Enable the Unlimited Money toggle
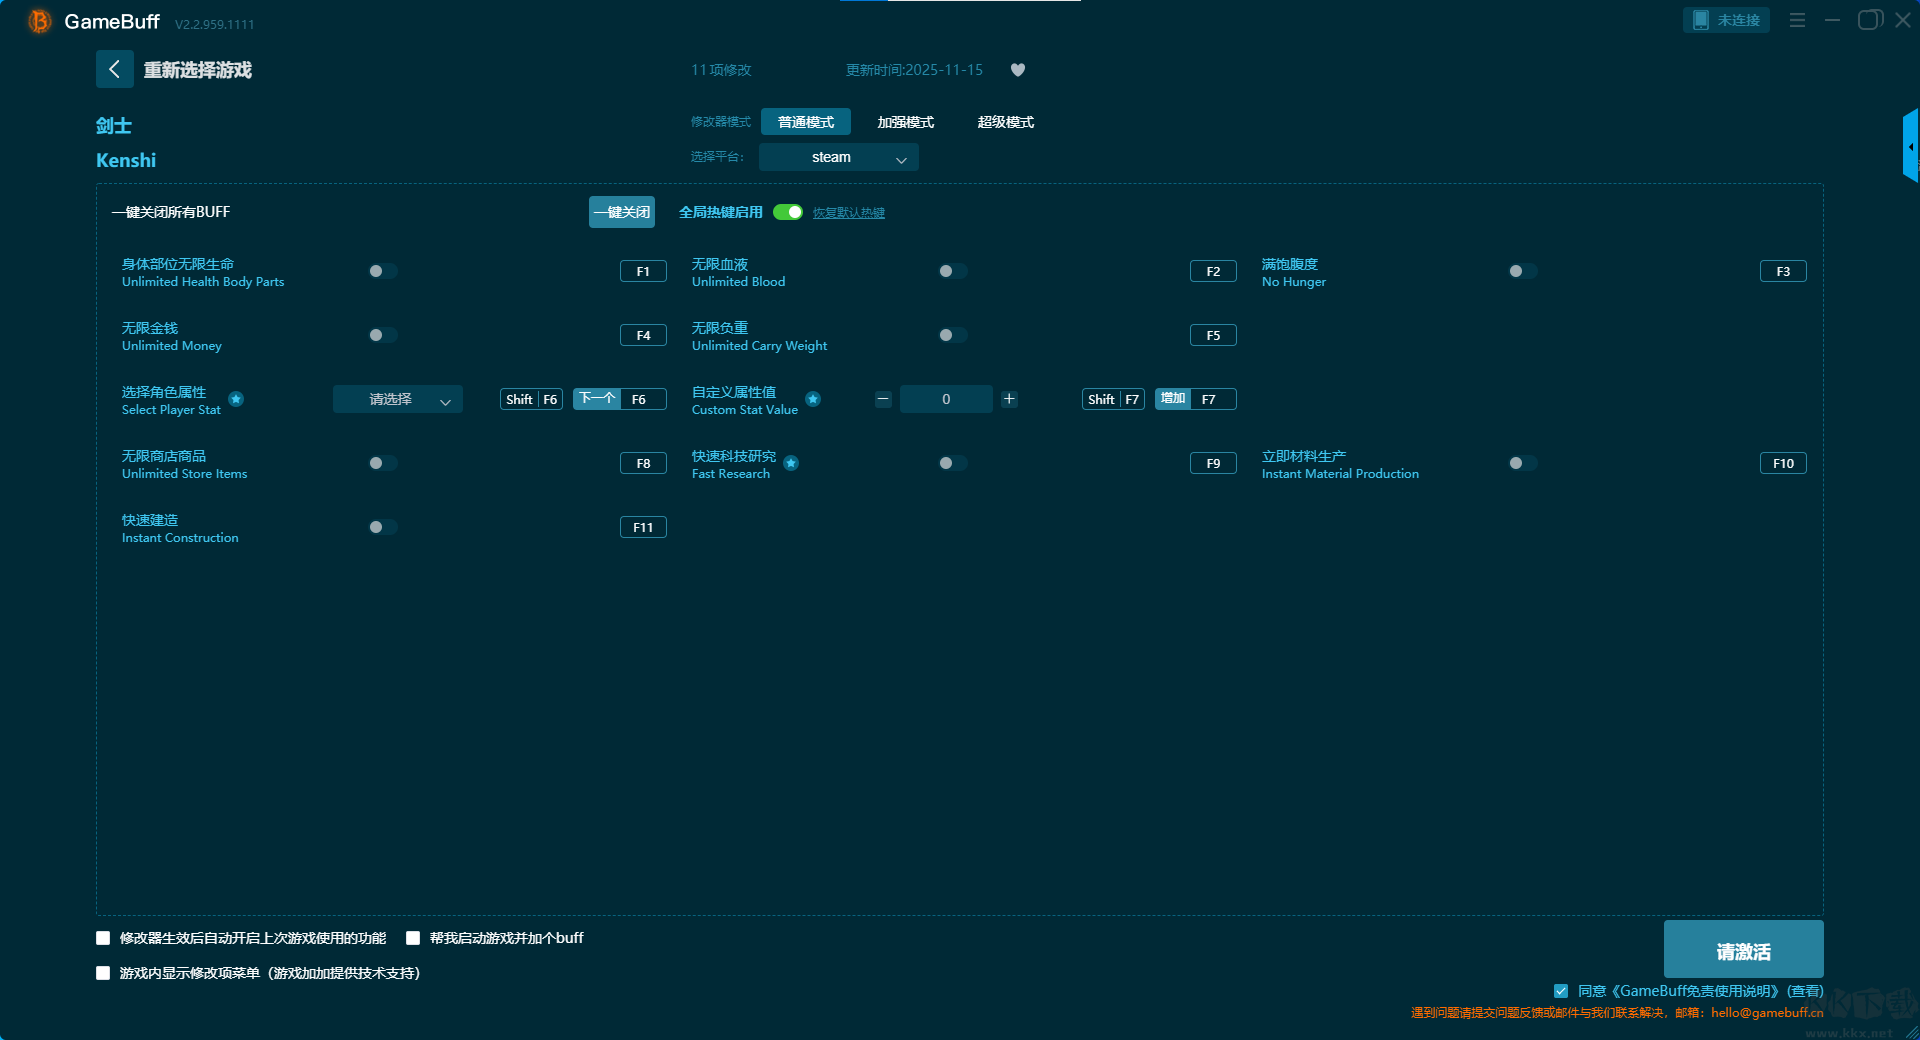The image size is (1920, 1040). pos(382,335)
